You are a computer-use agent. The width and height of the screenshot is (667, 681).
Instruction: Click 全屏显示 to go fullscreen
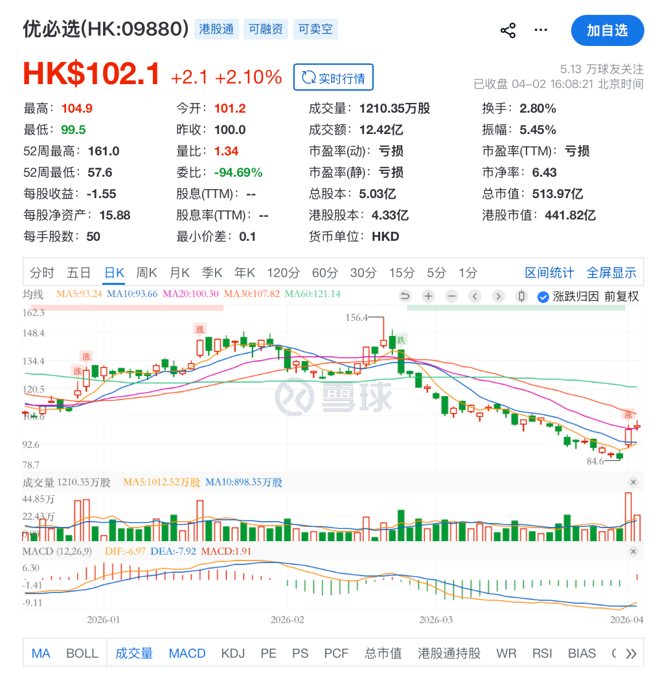pyautogui.click(x=611, y=272)
